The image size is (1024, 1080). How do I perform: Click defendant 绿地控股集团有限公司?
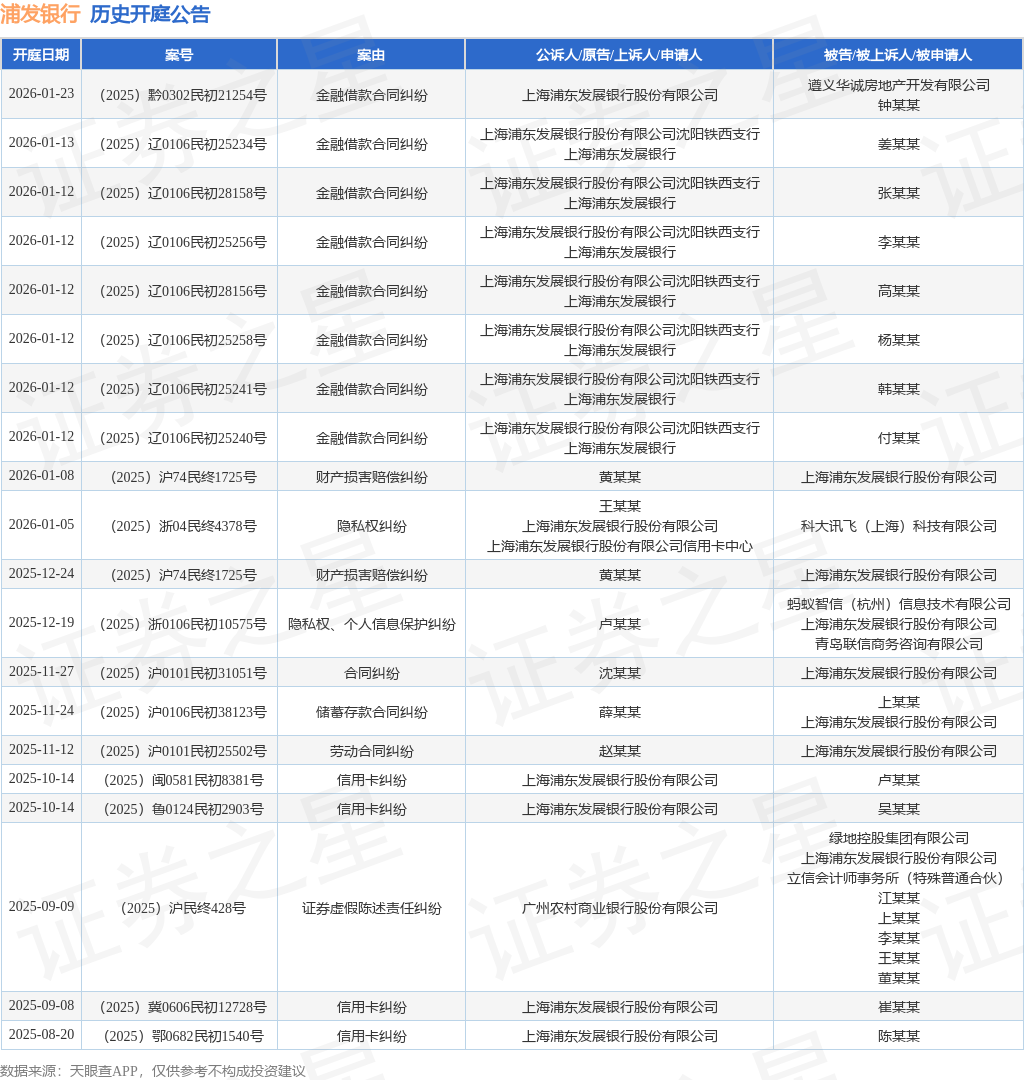point(899,838)
